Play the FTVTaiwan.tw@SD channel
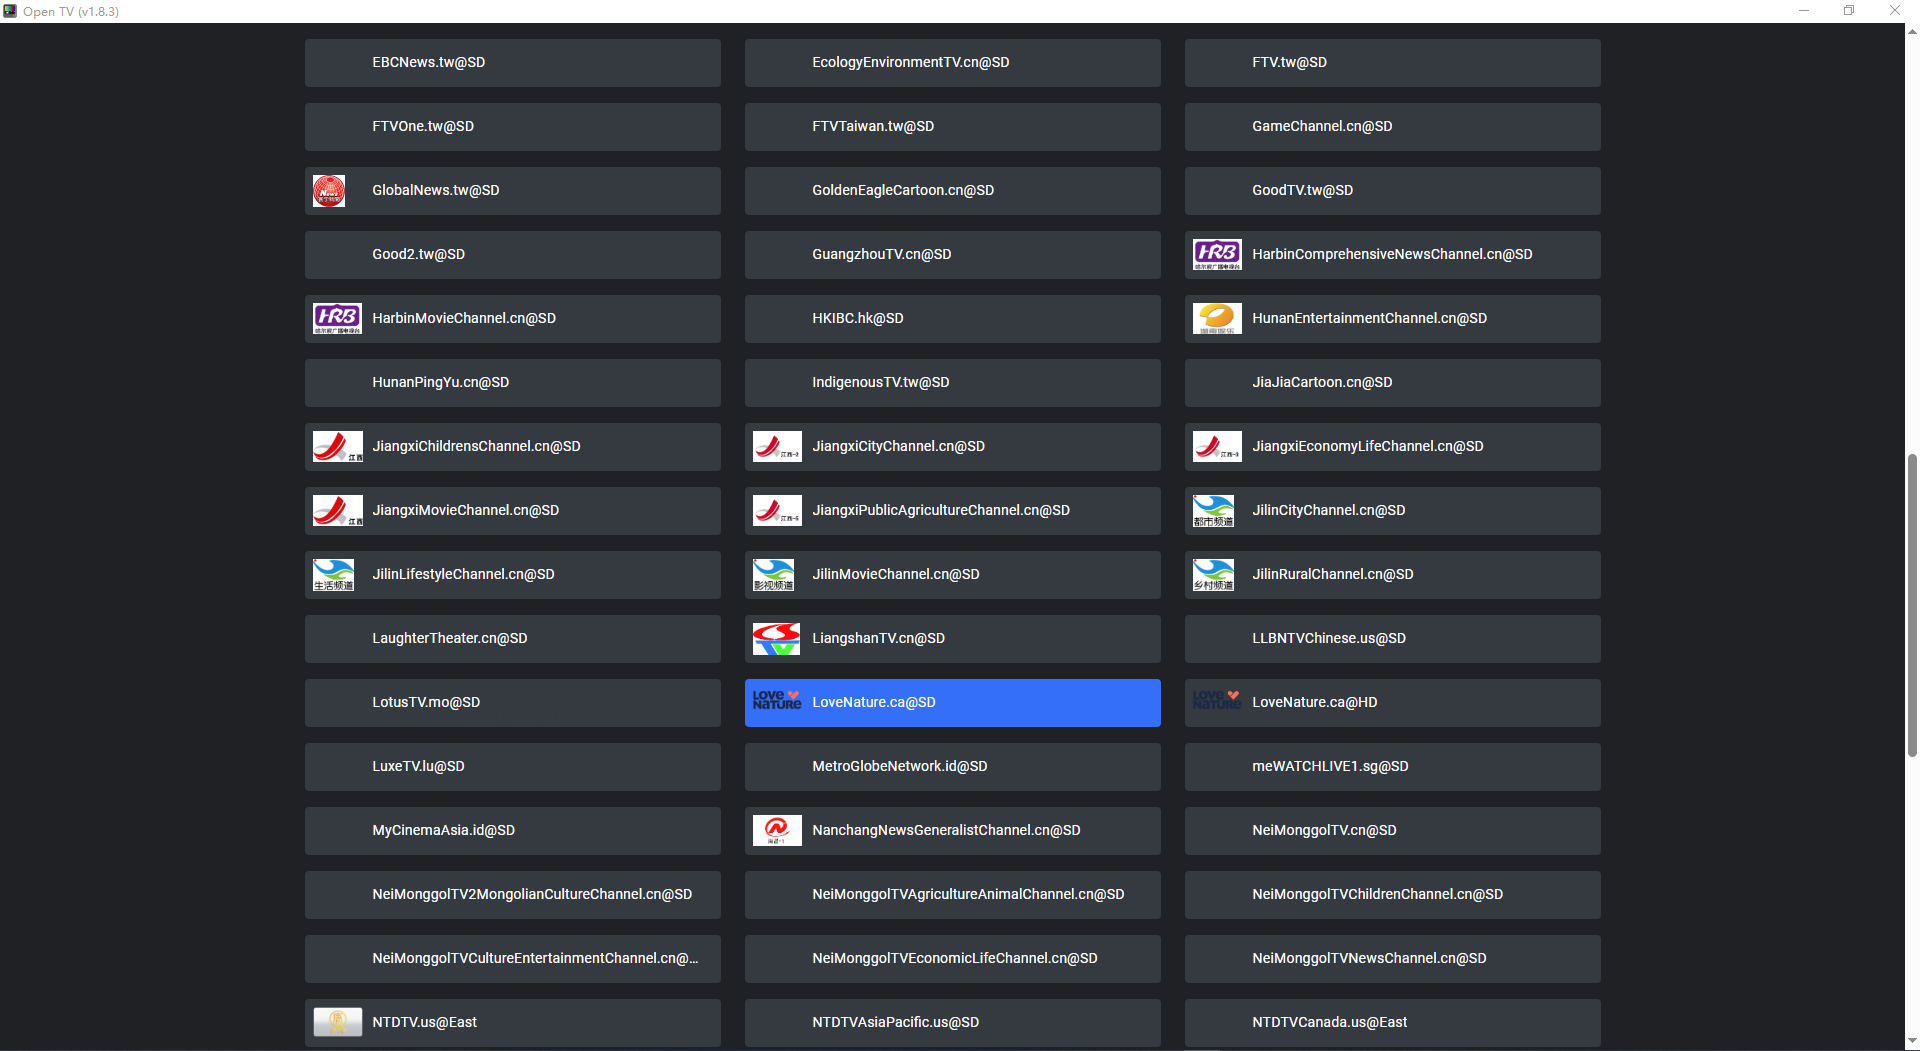Screen dimensions: 1921x1051 [x=952, y=127]
